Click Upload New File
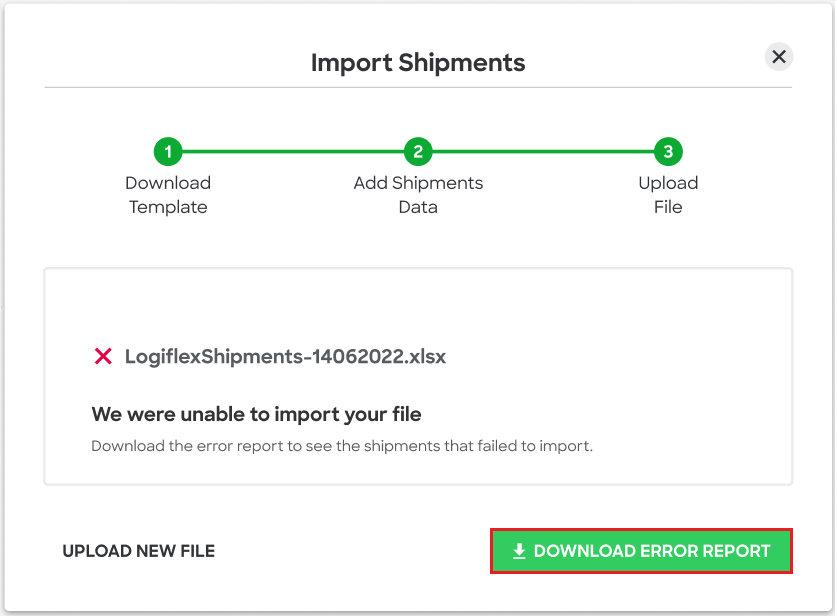This screenshot has height=616, width=837. (139, 551)
